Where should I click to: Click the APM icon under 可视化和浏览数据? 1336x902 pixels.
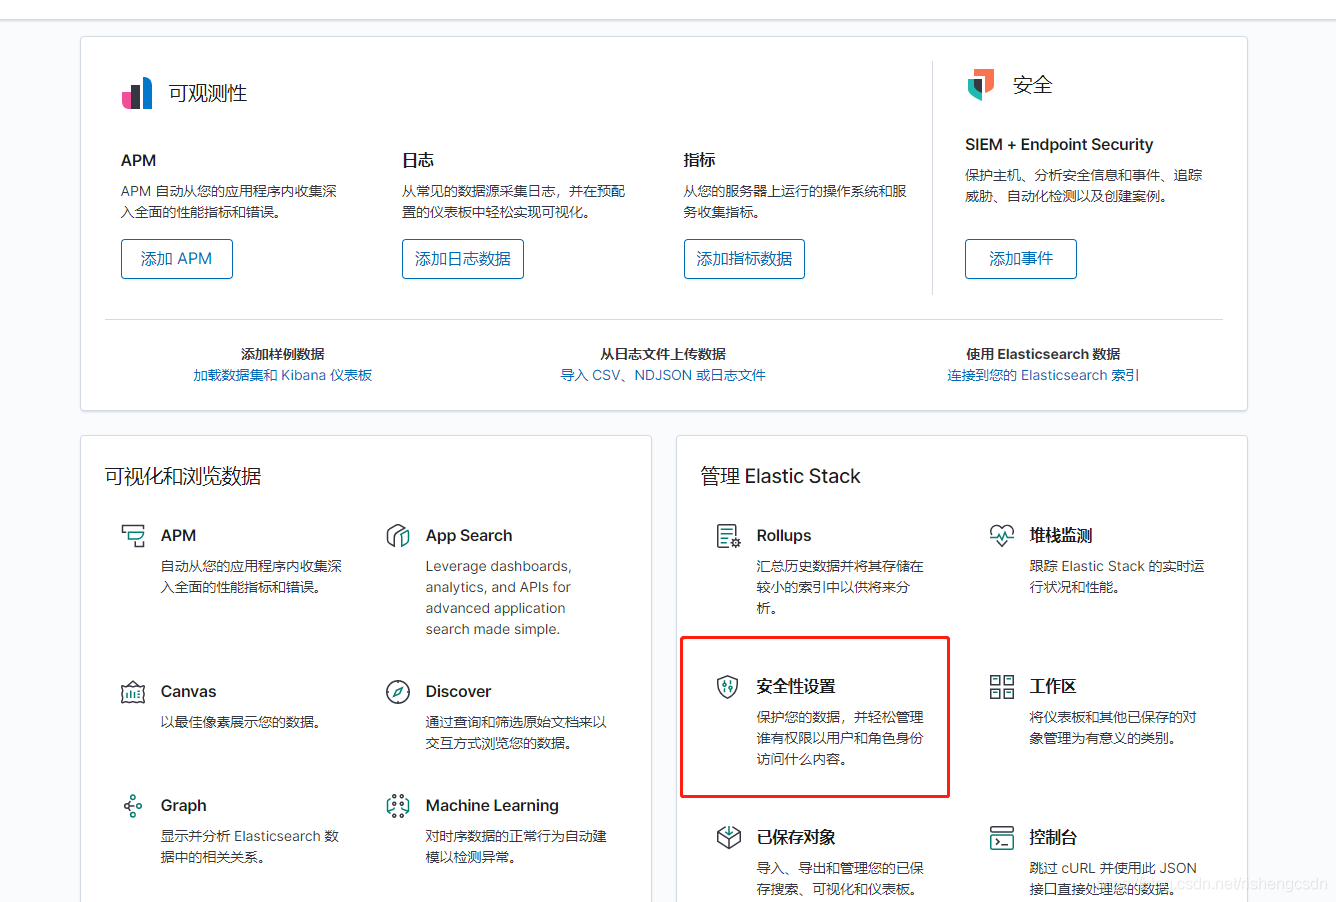[x=133, y=536]
